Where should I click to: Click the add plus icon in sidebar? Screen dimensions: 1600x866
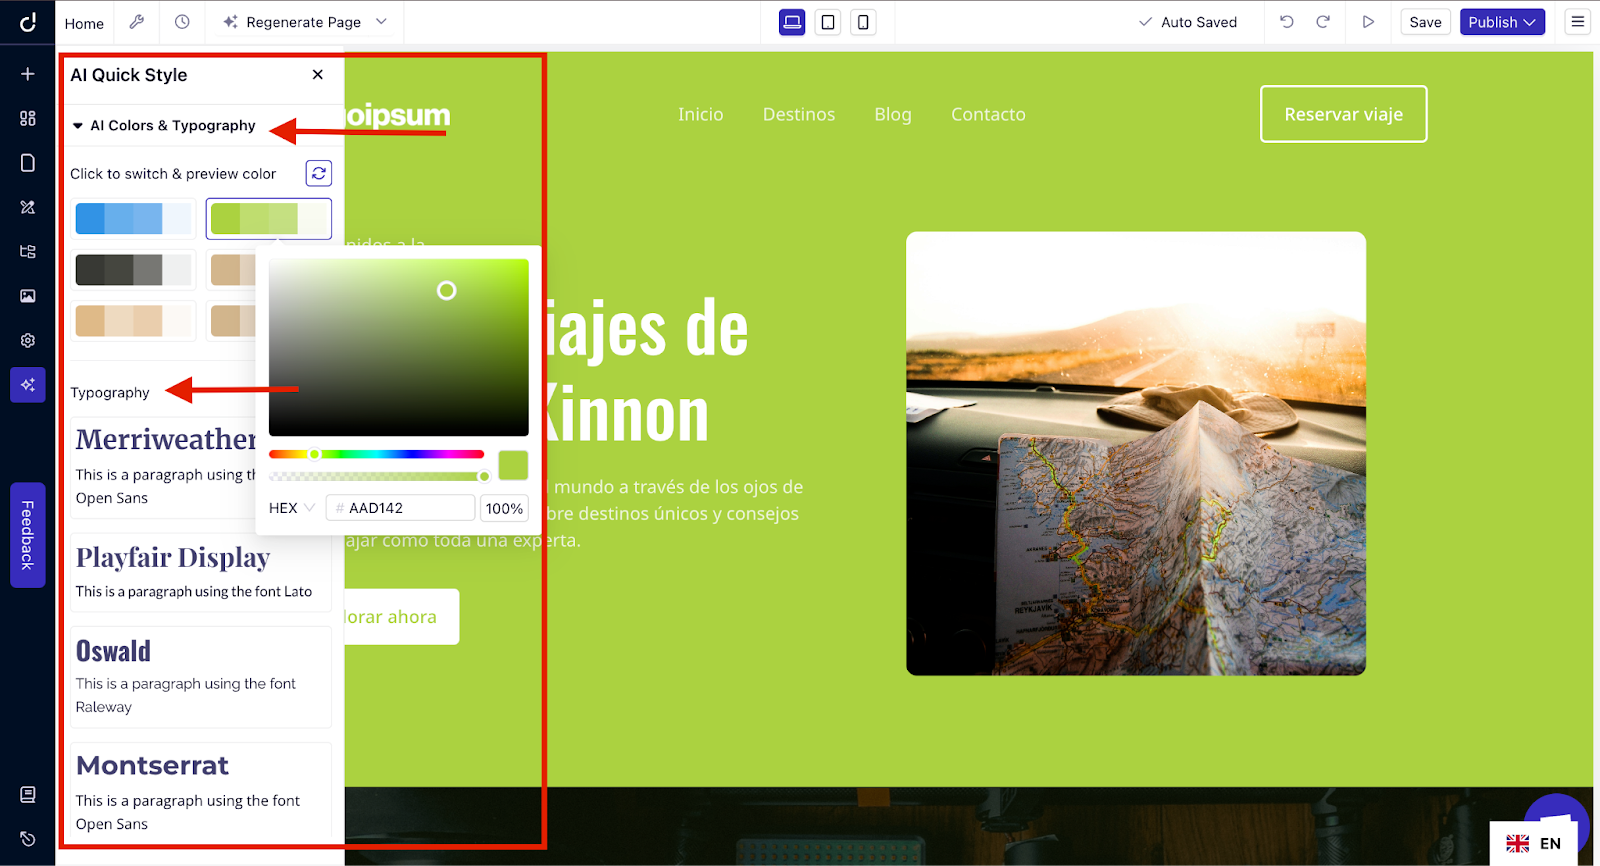point(28,74)
